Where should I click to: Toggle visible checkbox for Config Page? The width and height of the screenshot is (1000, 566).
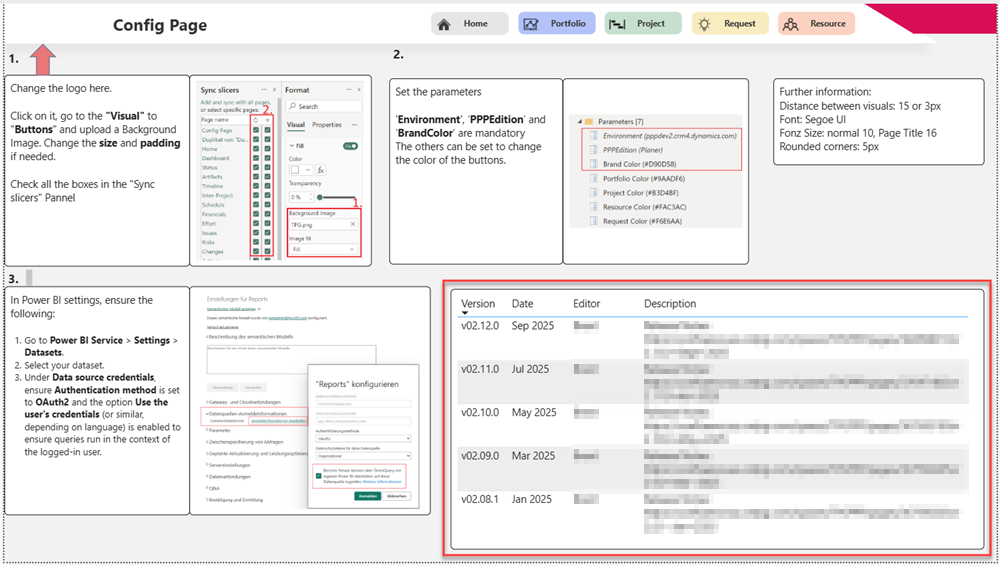coord(267,130)
